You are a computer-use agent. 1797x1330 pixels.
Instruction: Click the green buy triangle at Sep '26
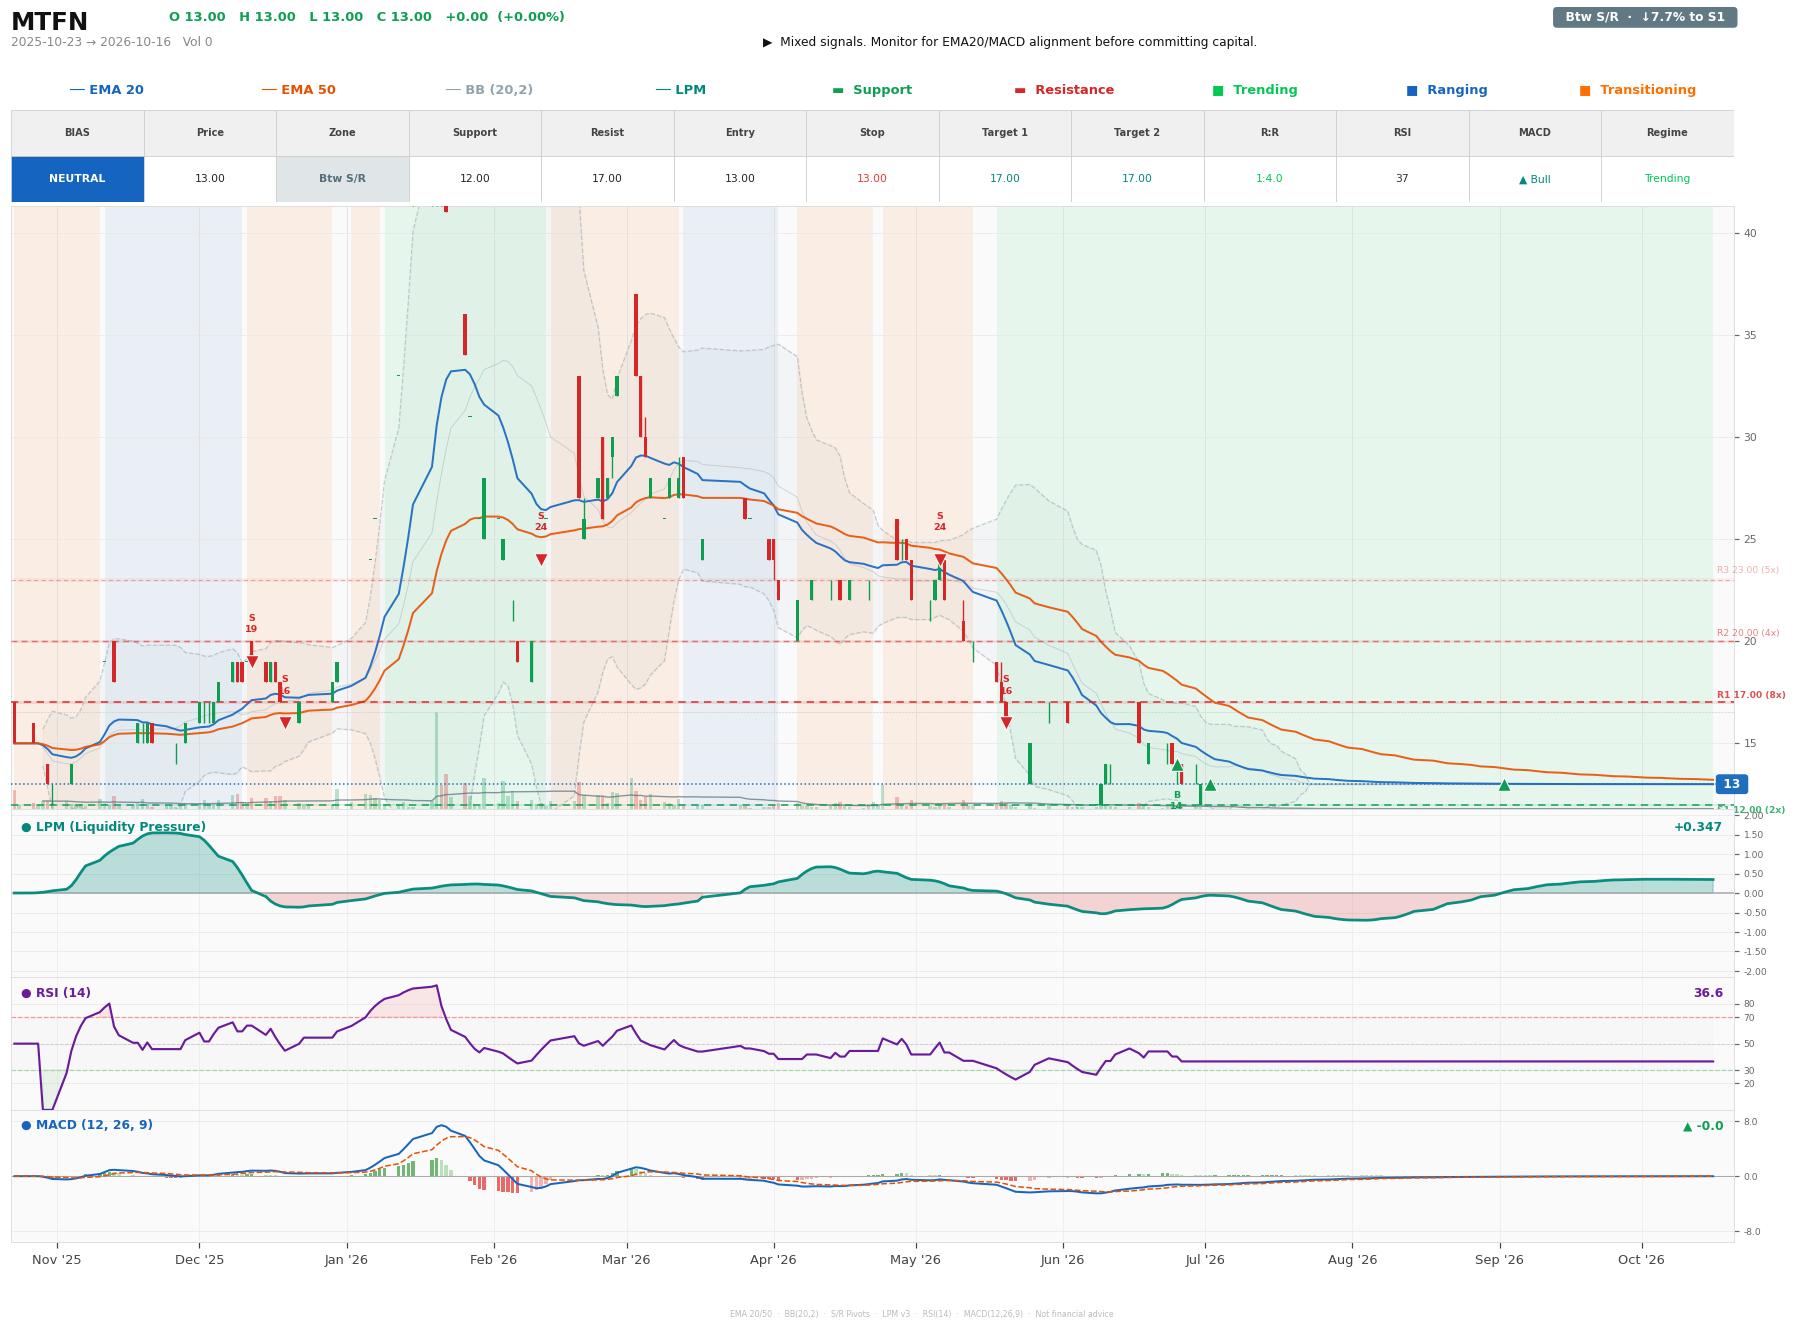pyautogui.click(x=1504, y=785)
